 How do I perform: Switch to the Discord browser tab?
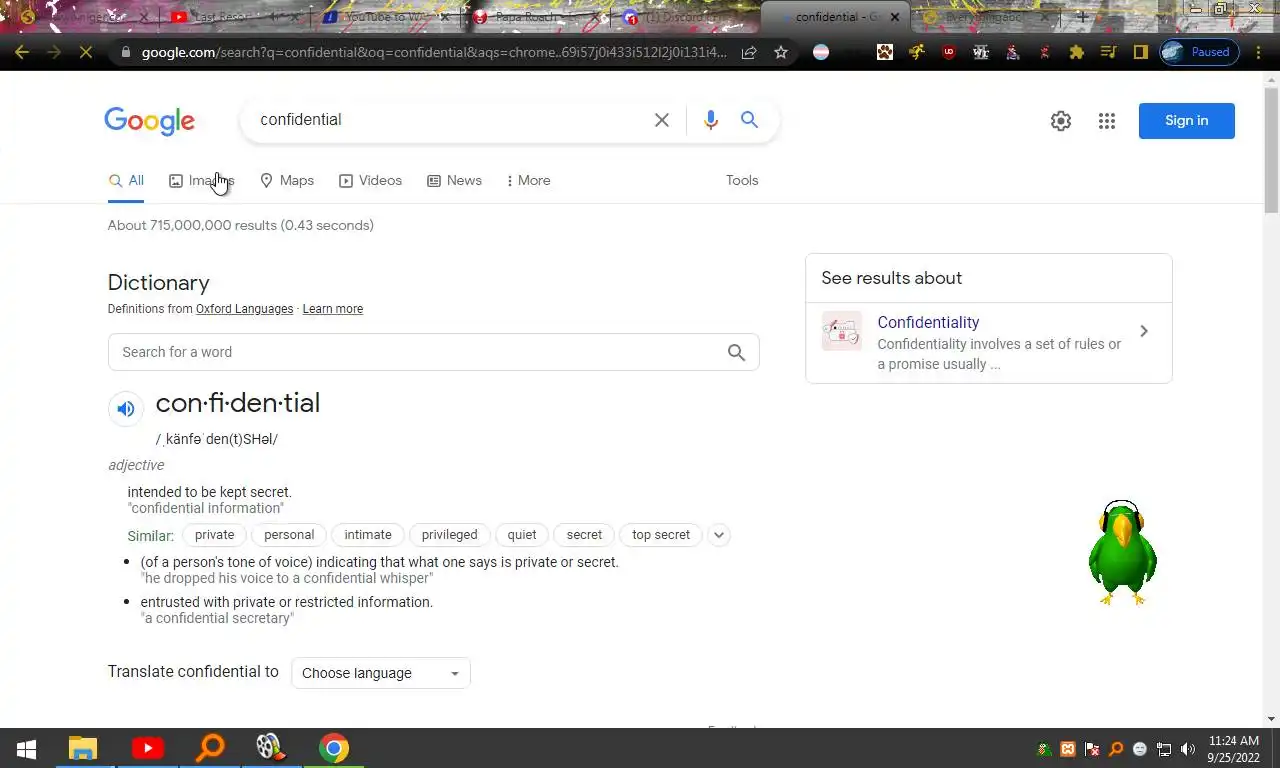[685, 17]
